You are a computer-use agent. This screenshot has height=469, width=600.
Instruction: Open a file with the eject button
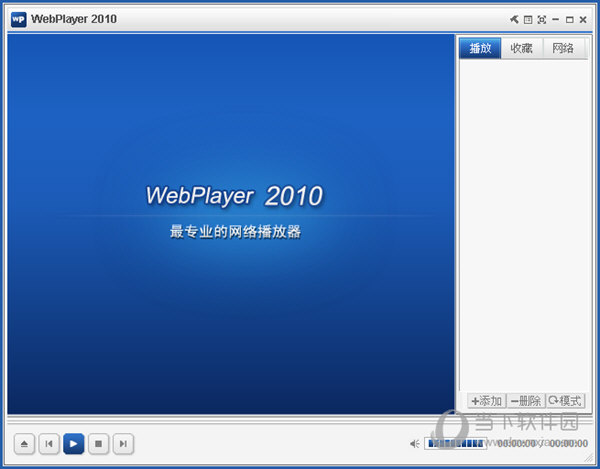[x=24, y=444]
